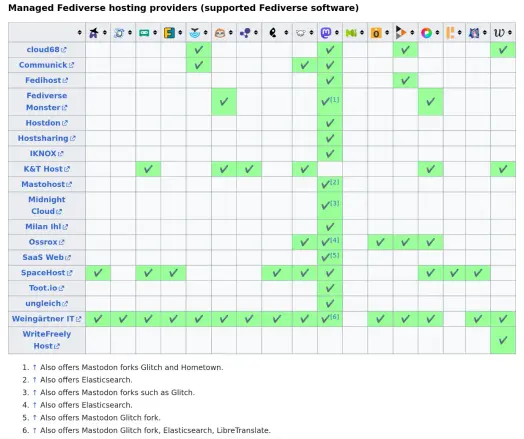The image size is (524, 439).
Task: Click the Lemmy mouse column icon
Action: click(x=301, y=33)
